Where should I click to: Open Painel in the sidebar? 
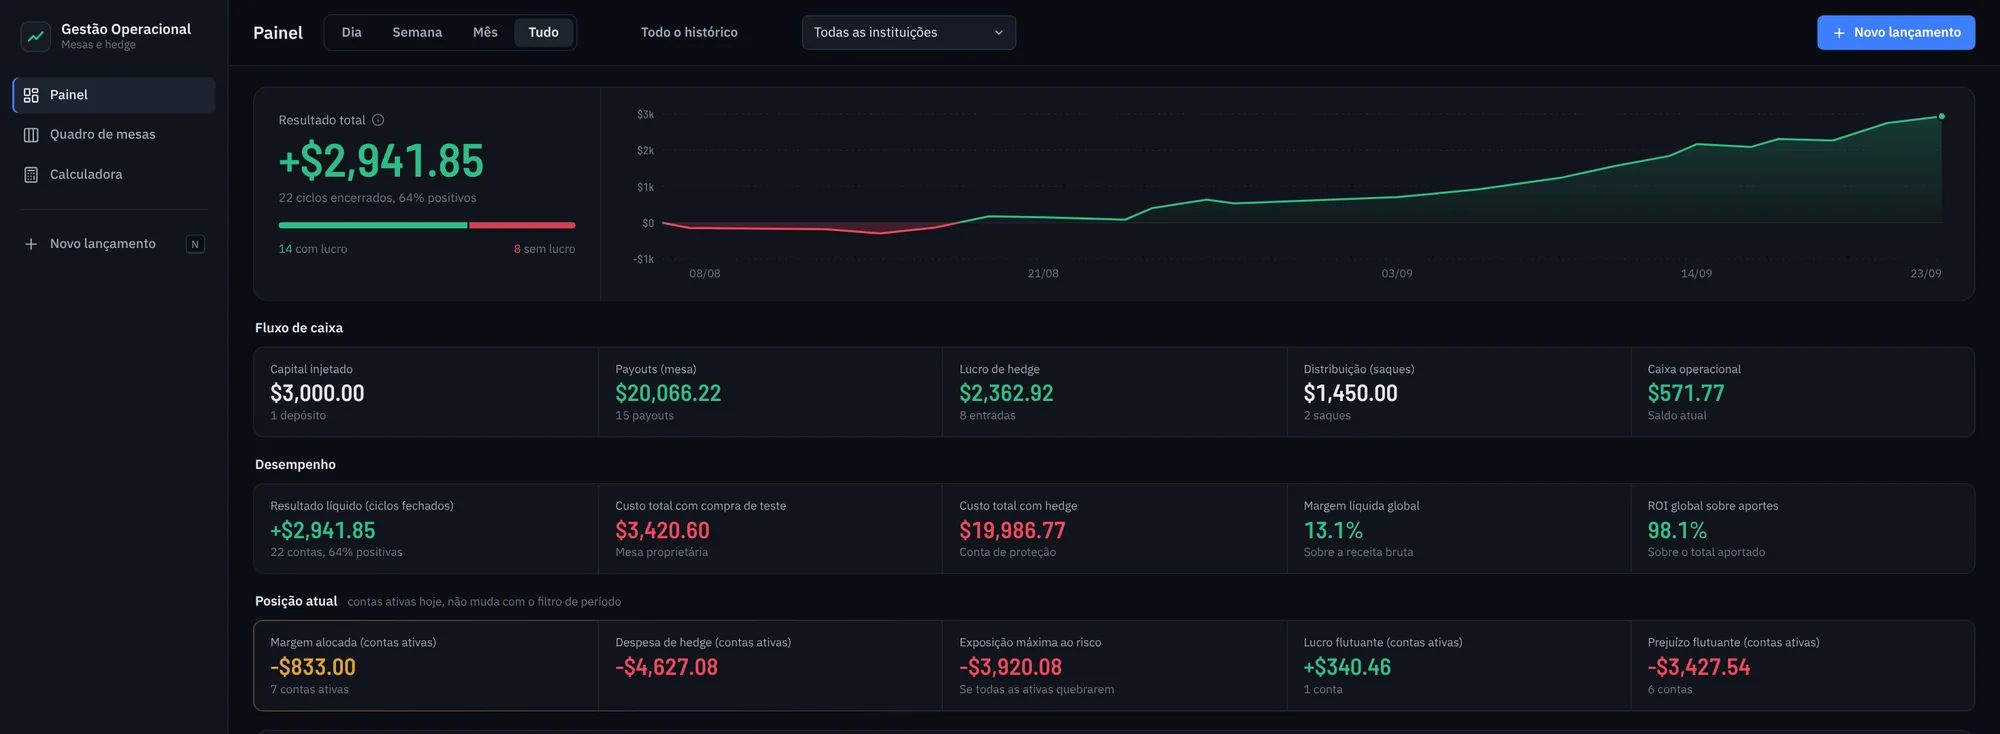tap(114, 95)
